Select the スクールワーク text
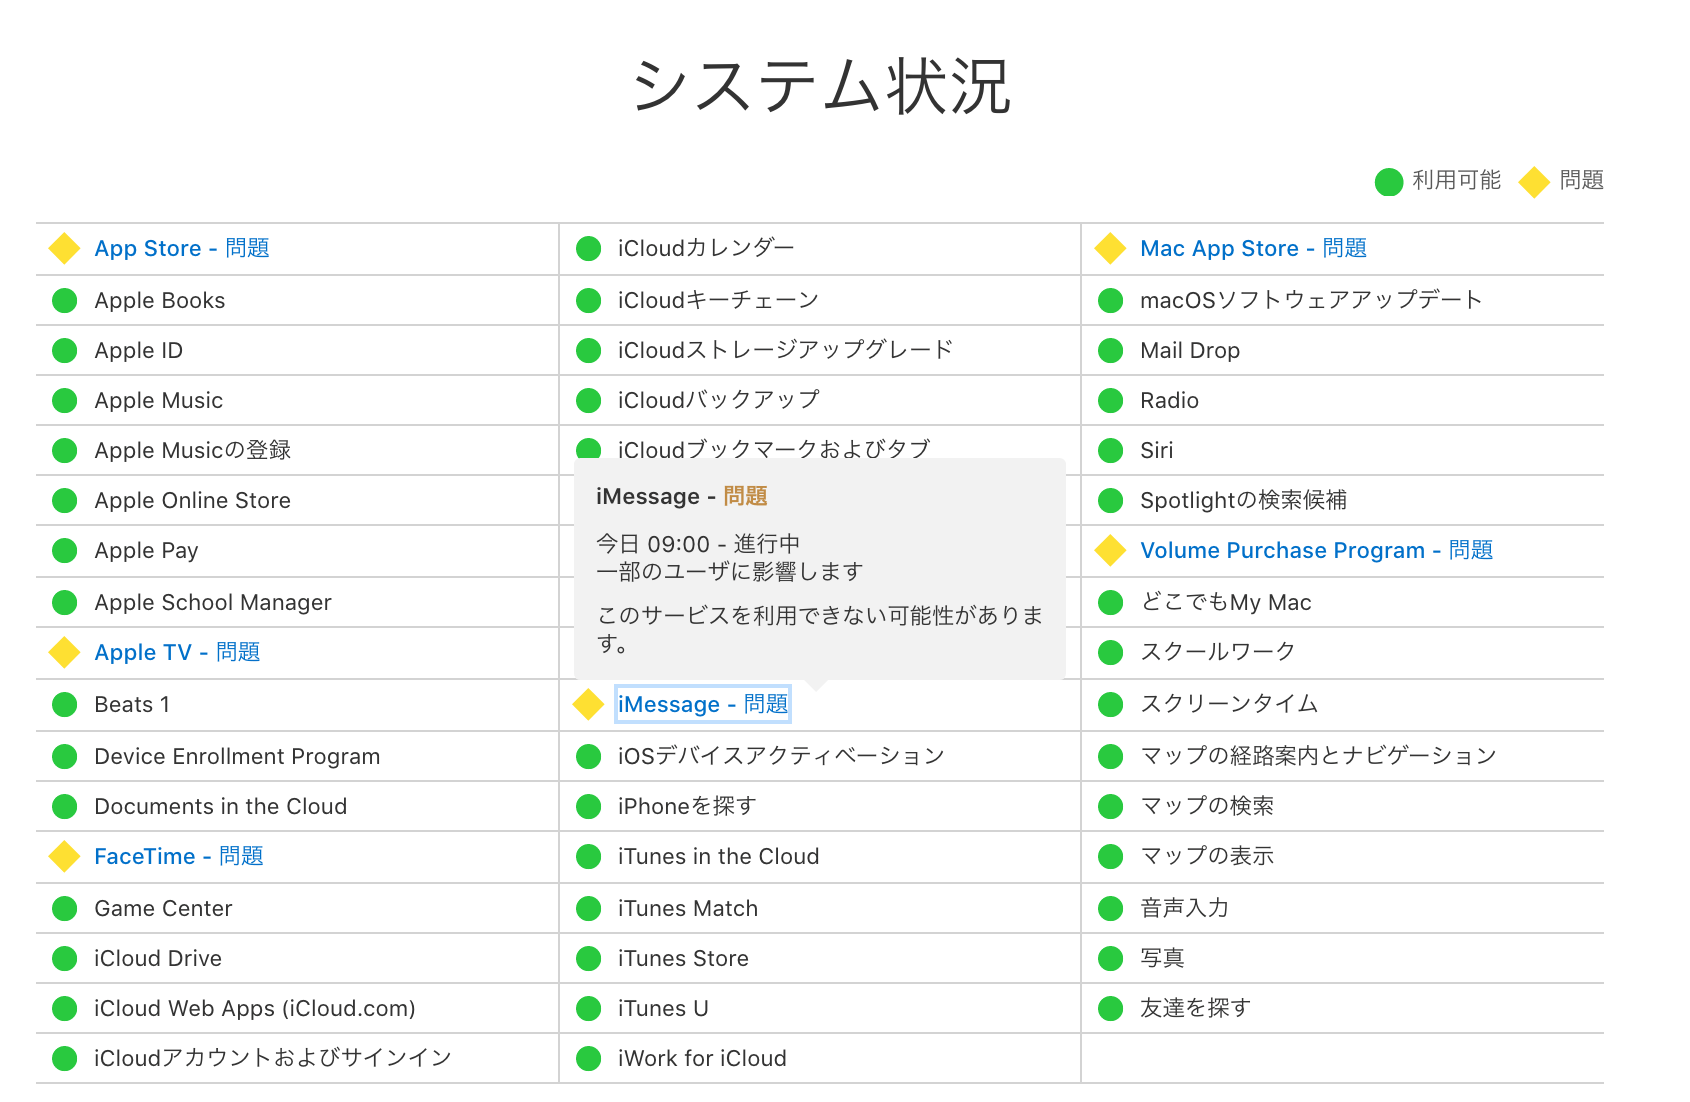Viewport: 1690px width, 1102px height. point(1218,652)
